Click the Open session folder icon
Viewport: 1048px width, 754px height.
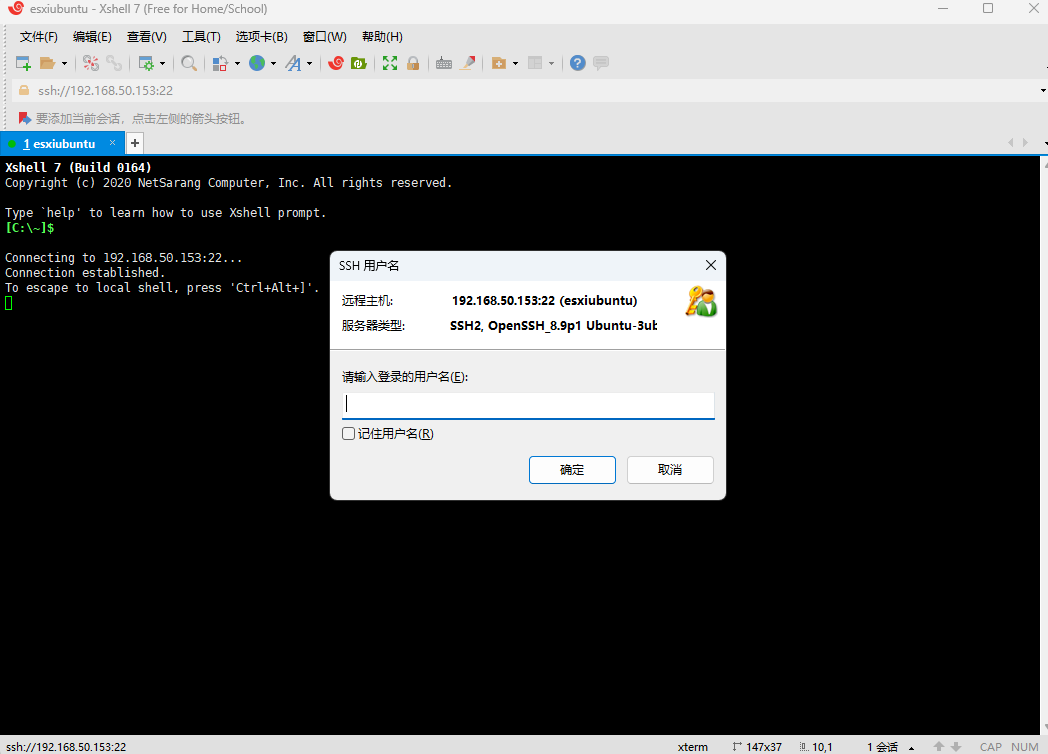point(47,64)
